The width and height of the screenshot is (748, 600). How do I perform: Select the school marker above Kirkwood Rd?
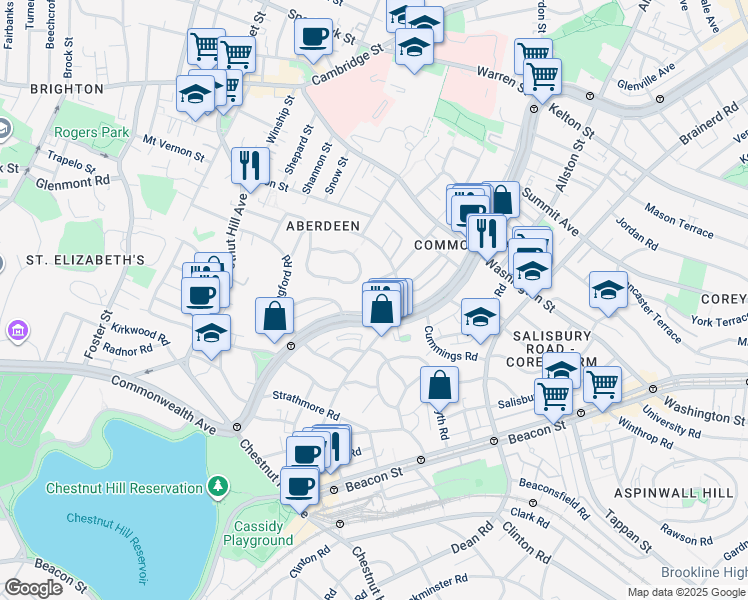pos(211,334)
